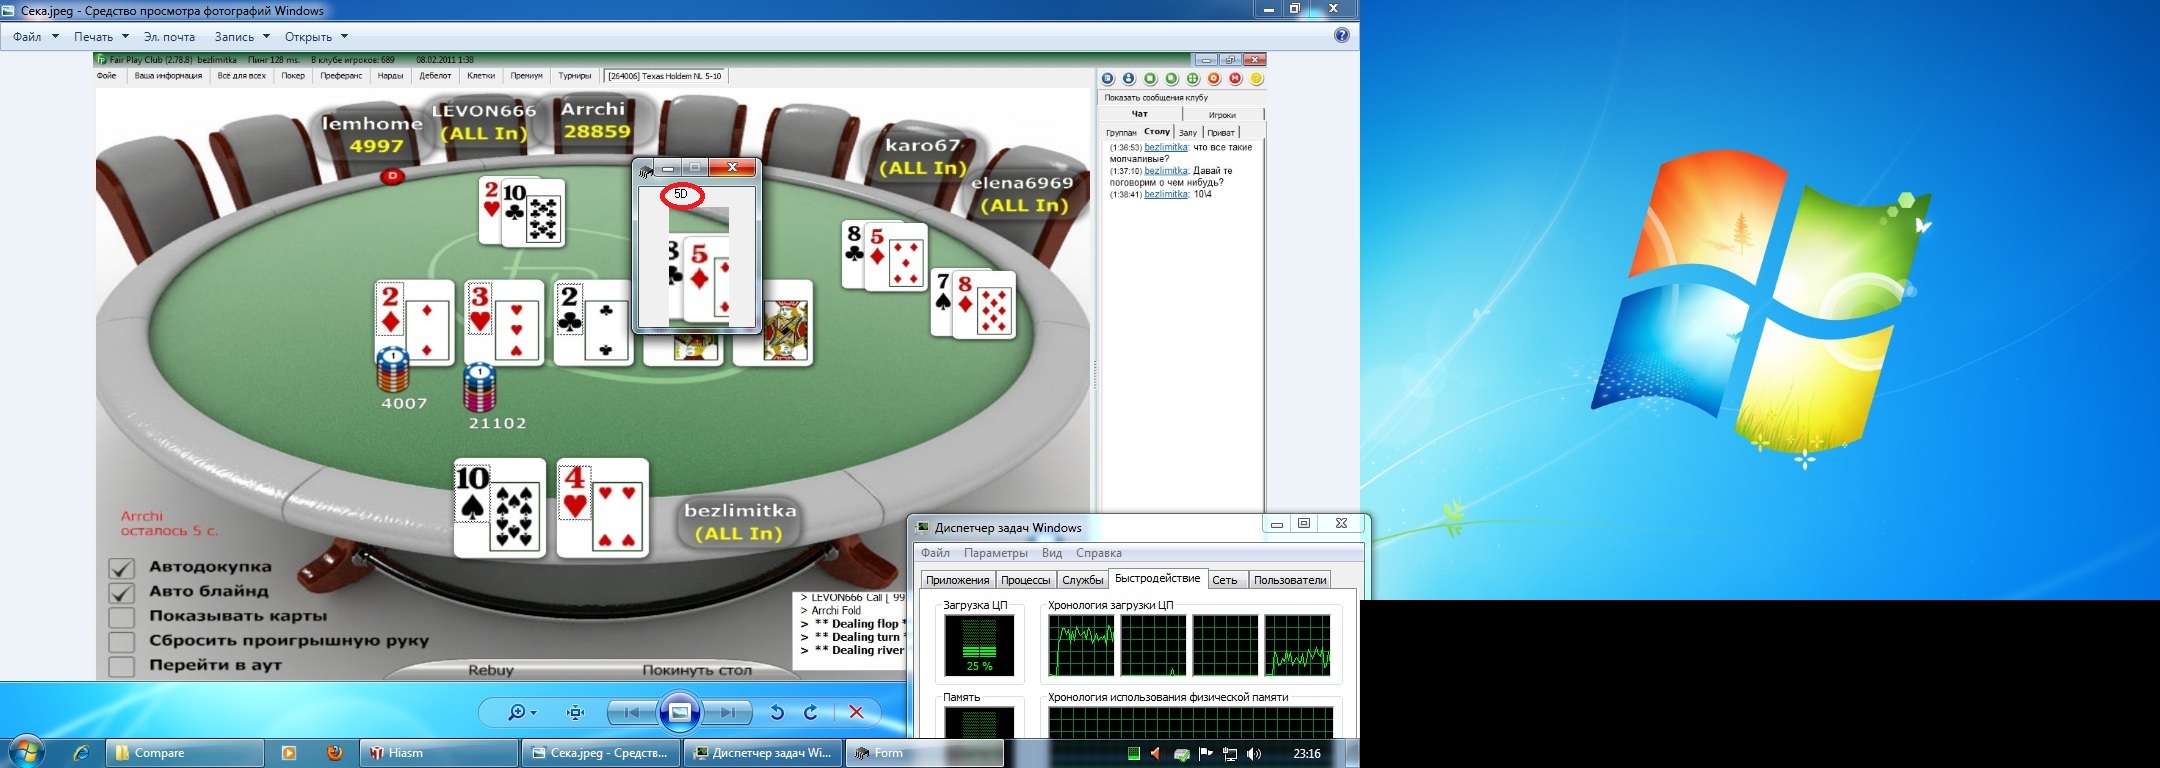The width and height of the screenshot is (2160, 768).
Task: Rotate the photo clockwise
Action: click(x=811, y=712)
